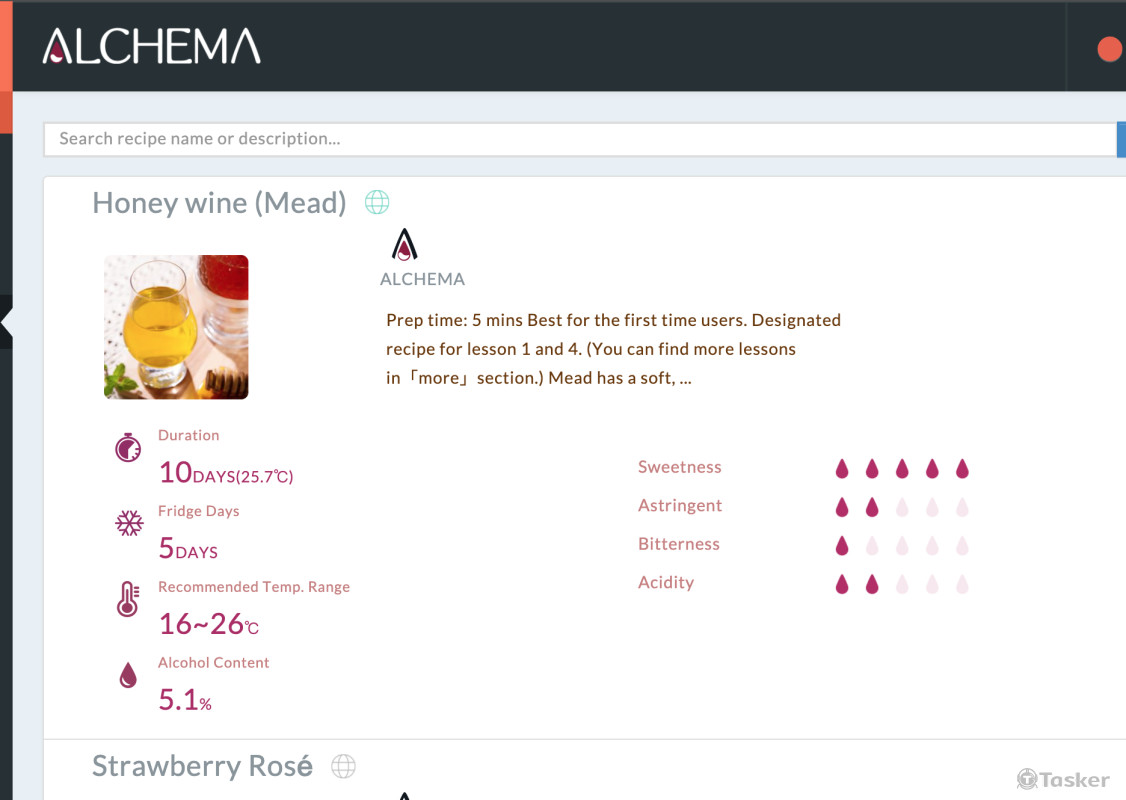Click the ALCHEMA author name link
The width and height of the screenshot is (1126, 800).
[422, 279]
